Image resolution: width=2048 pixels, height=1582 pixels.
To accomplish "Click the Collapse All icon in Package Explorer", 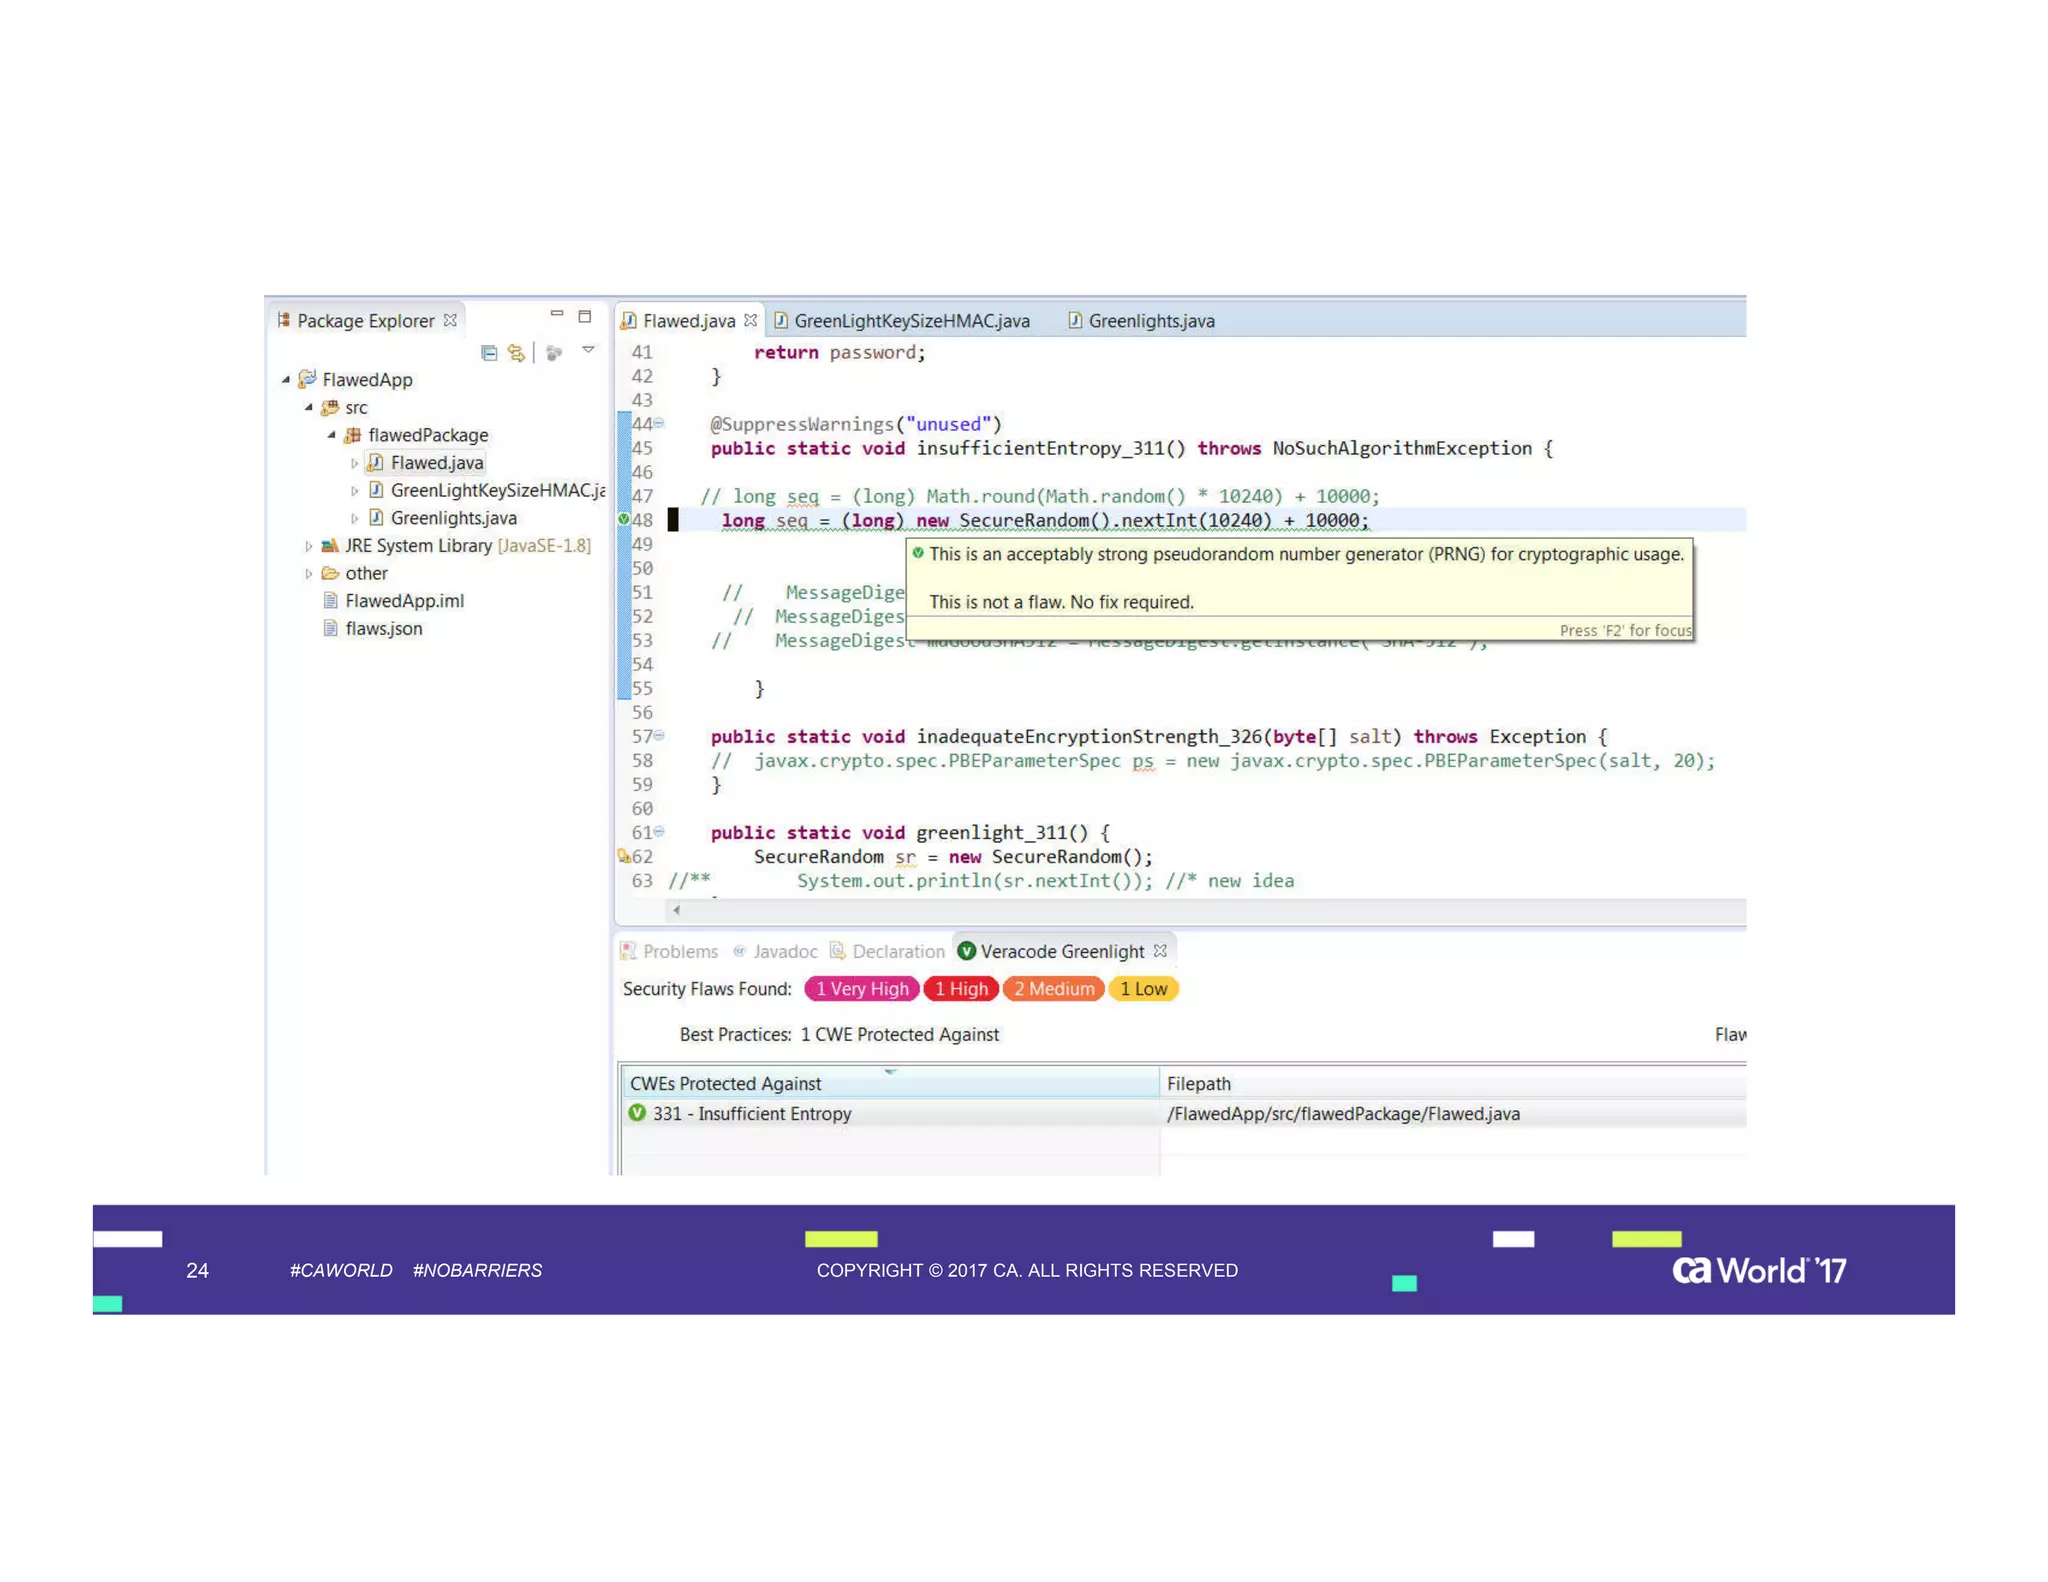I will [x=488, y=352].
